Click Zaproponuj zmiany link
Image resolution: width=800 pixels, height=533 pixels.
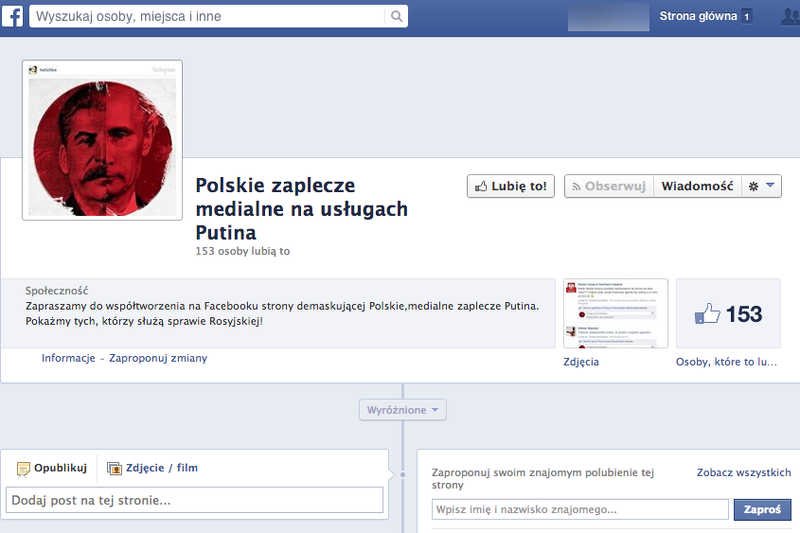(158, 358)
